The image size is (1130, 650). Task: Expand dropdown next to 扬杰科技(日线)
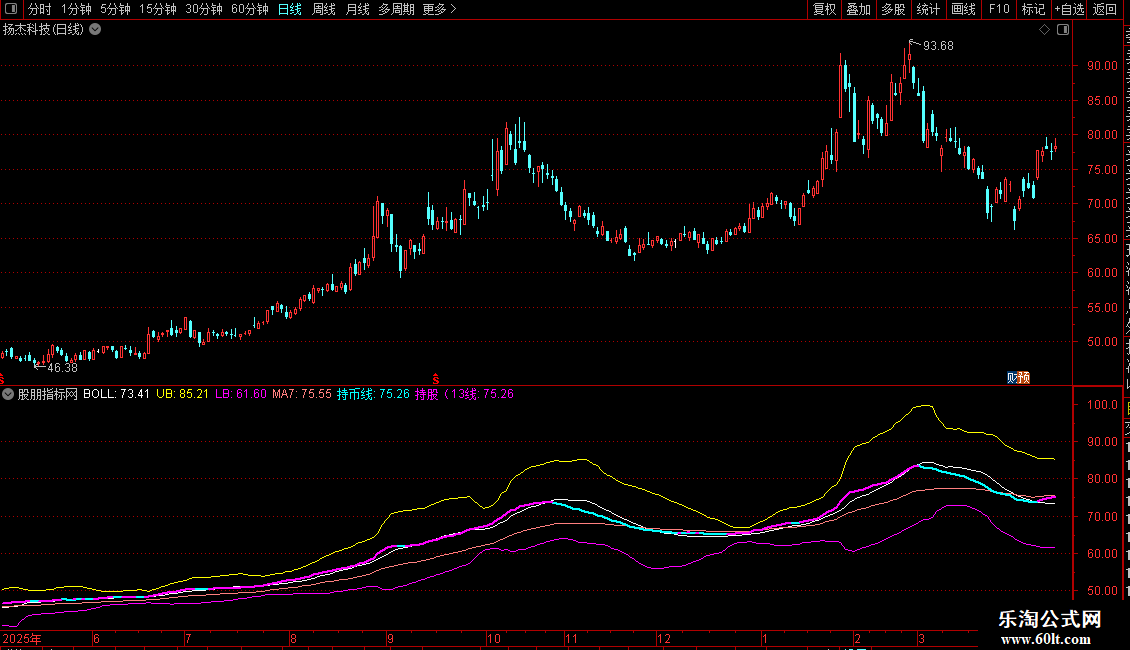click(x=95, y=30)
